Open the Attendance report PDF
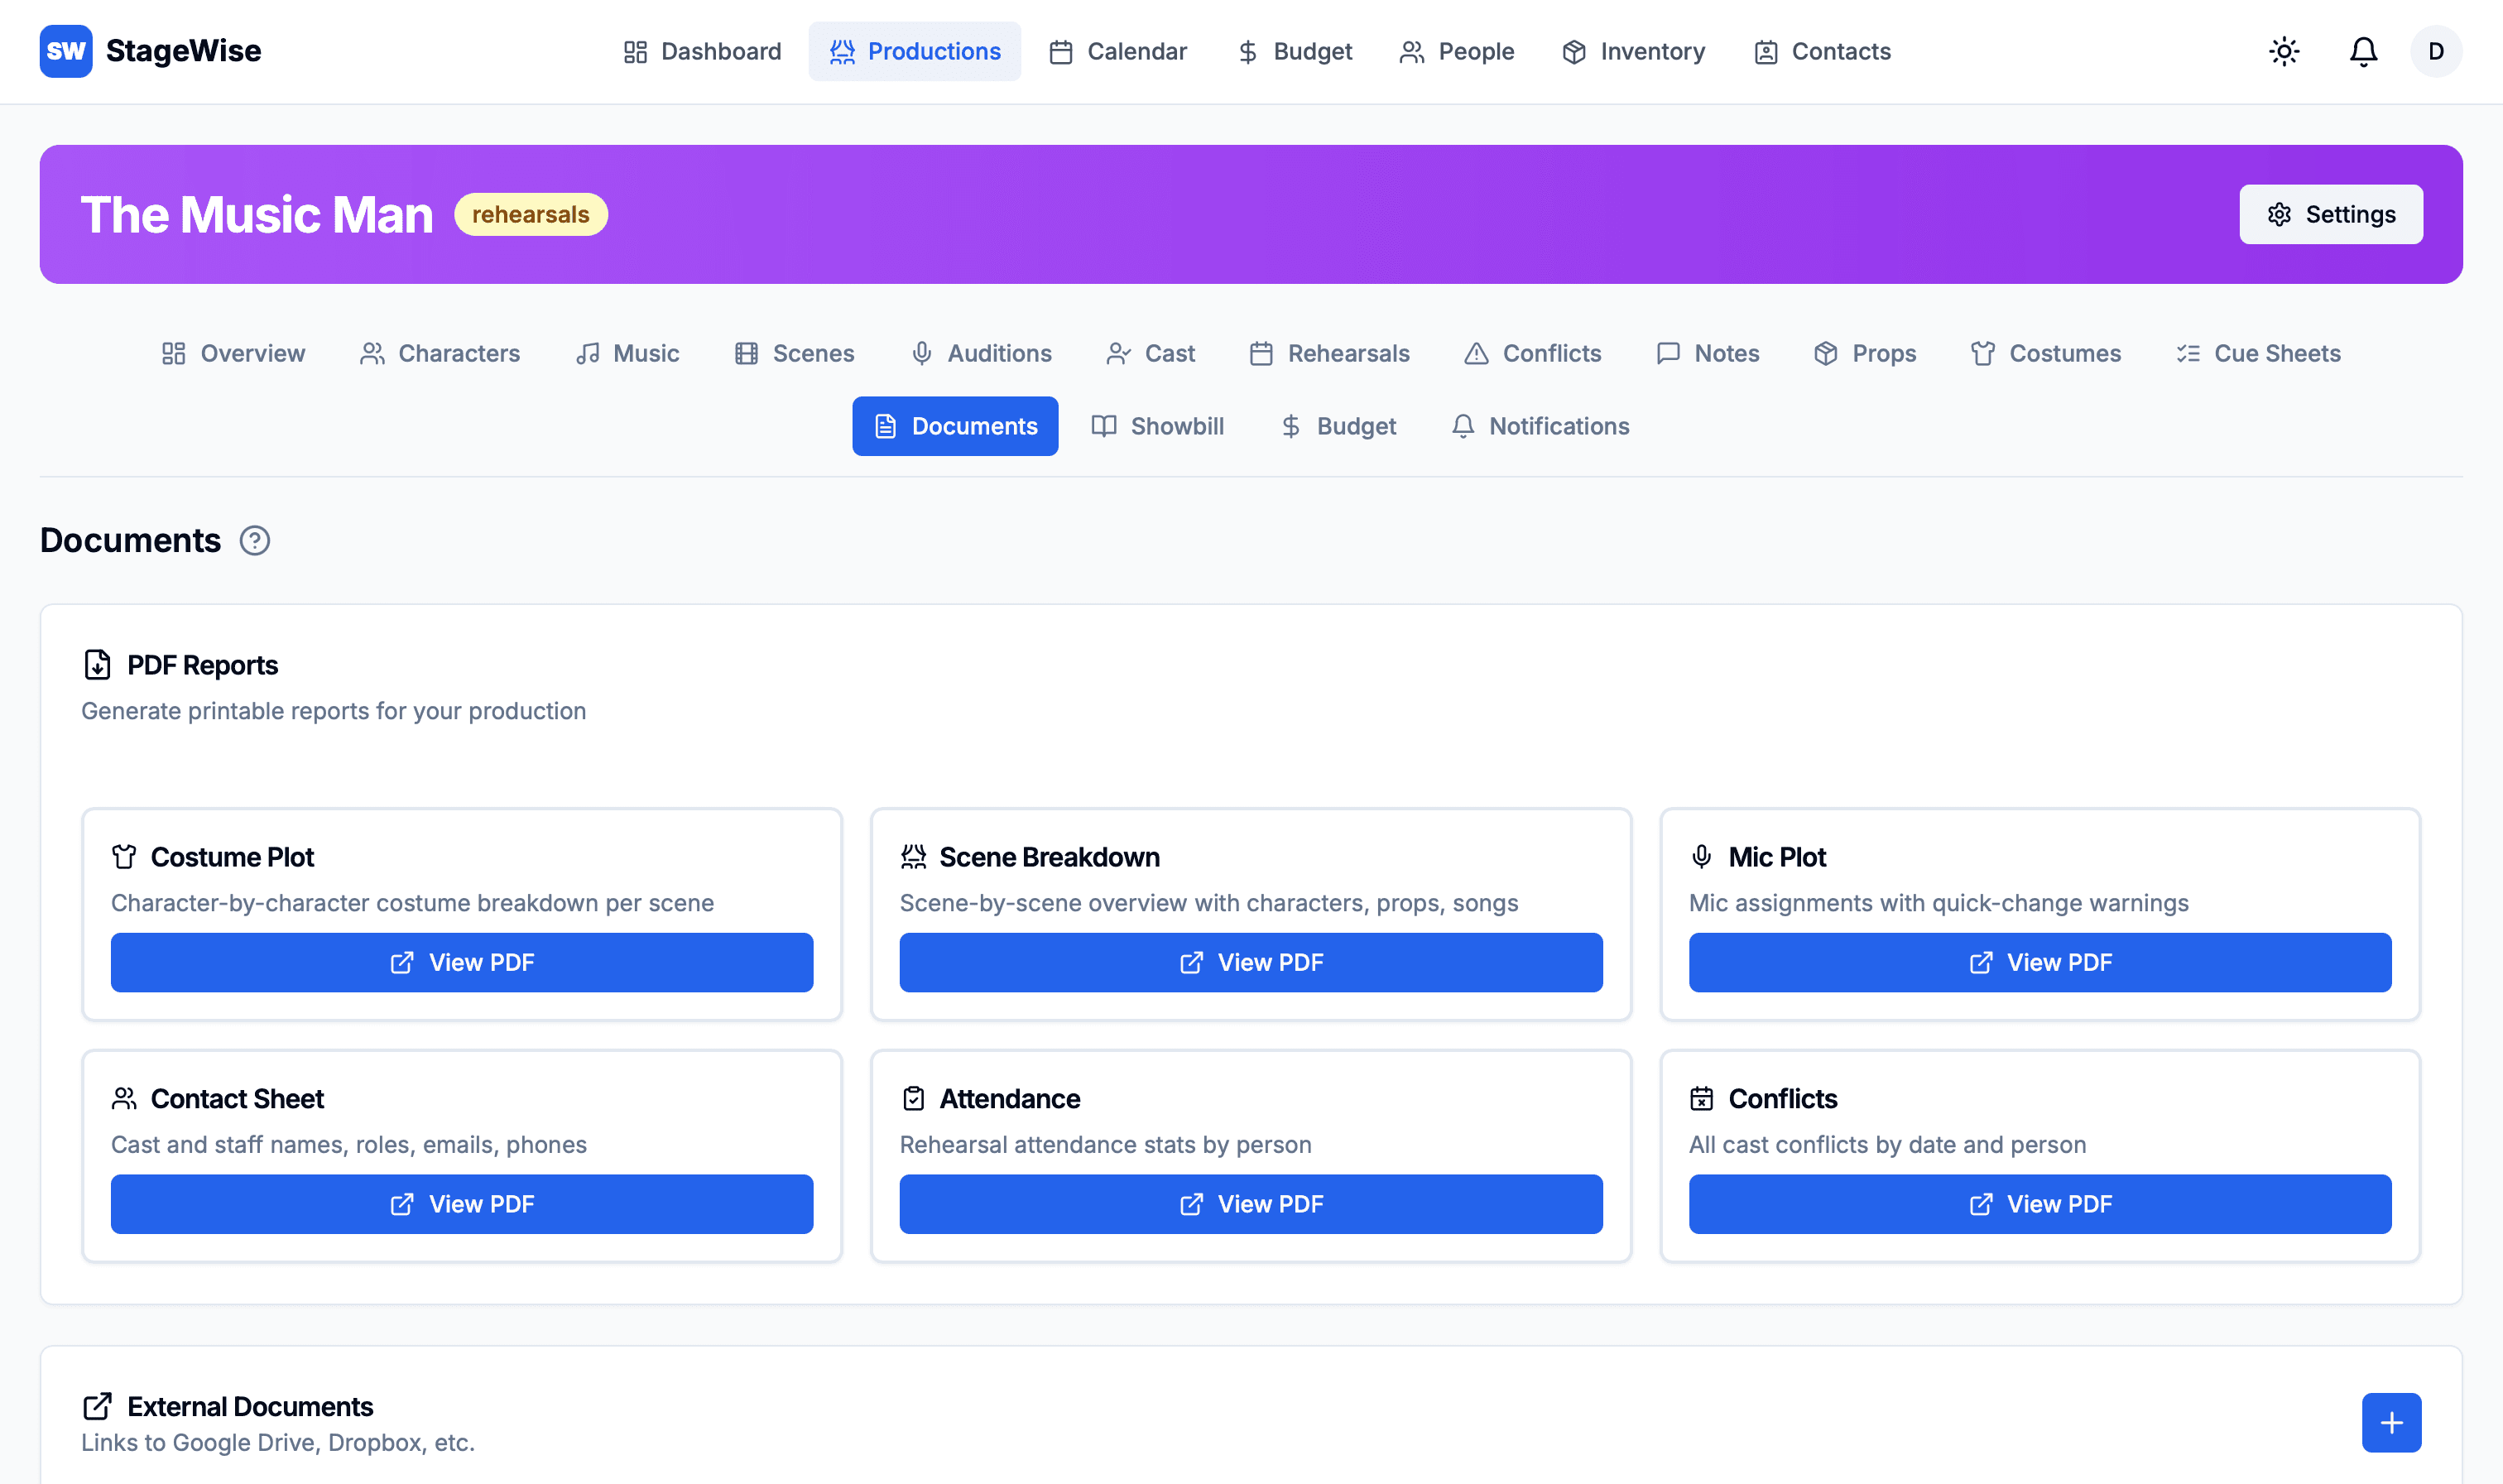Screen dimensions: 2503x1484 coord(1250,1204)
